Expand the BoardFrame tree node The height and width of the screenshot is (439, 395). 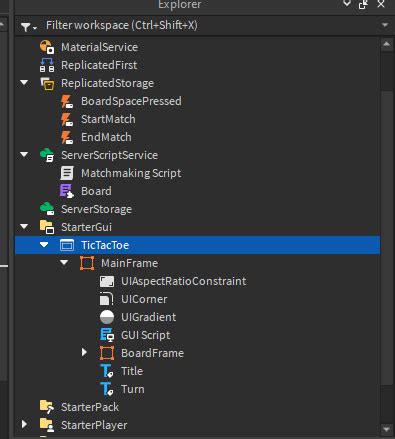84,352
